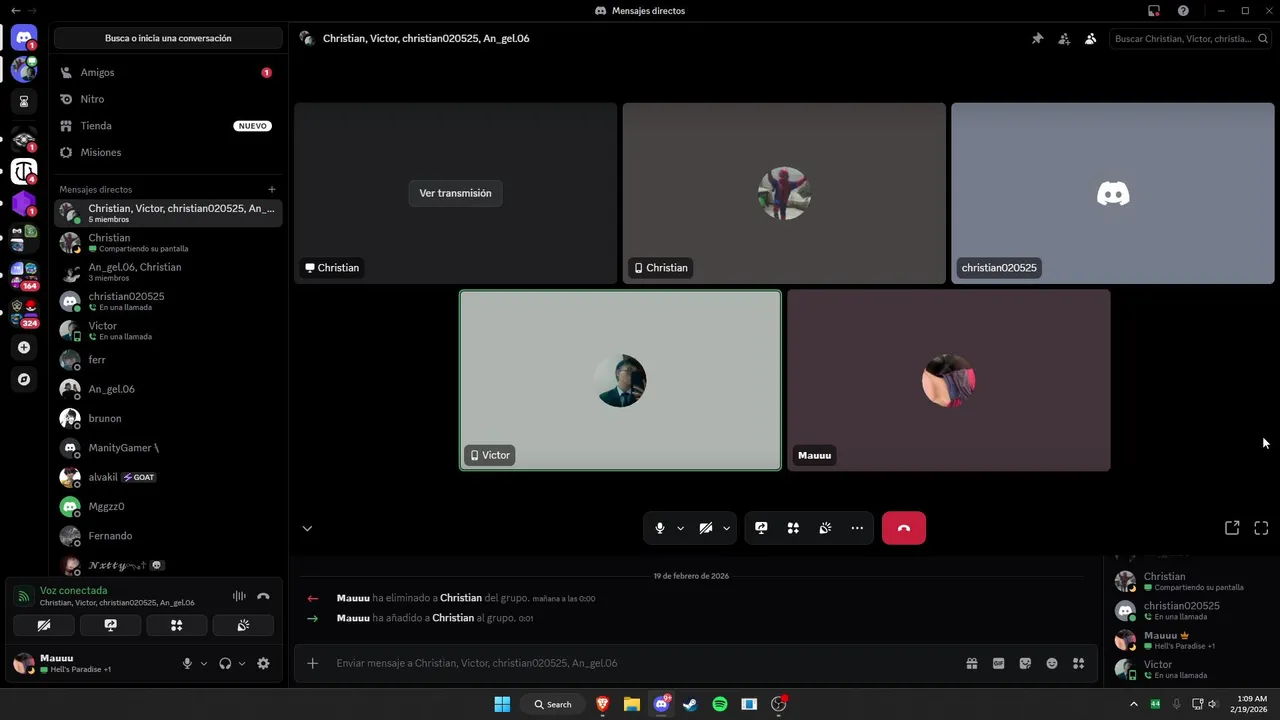Open the inbox icon in title bar
Screen dimensions: 1280x720
point(1154,10)
